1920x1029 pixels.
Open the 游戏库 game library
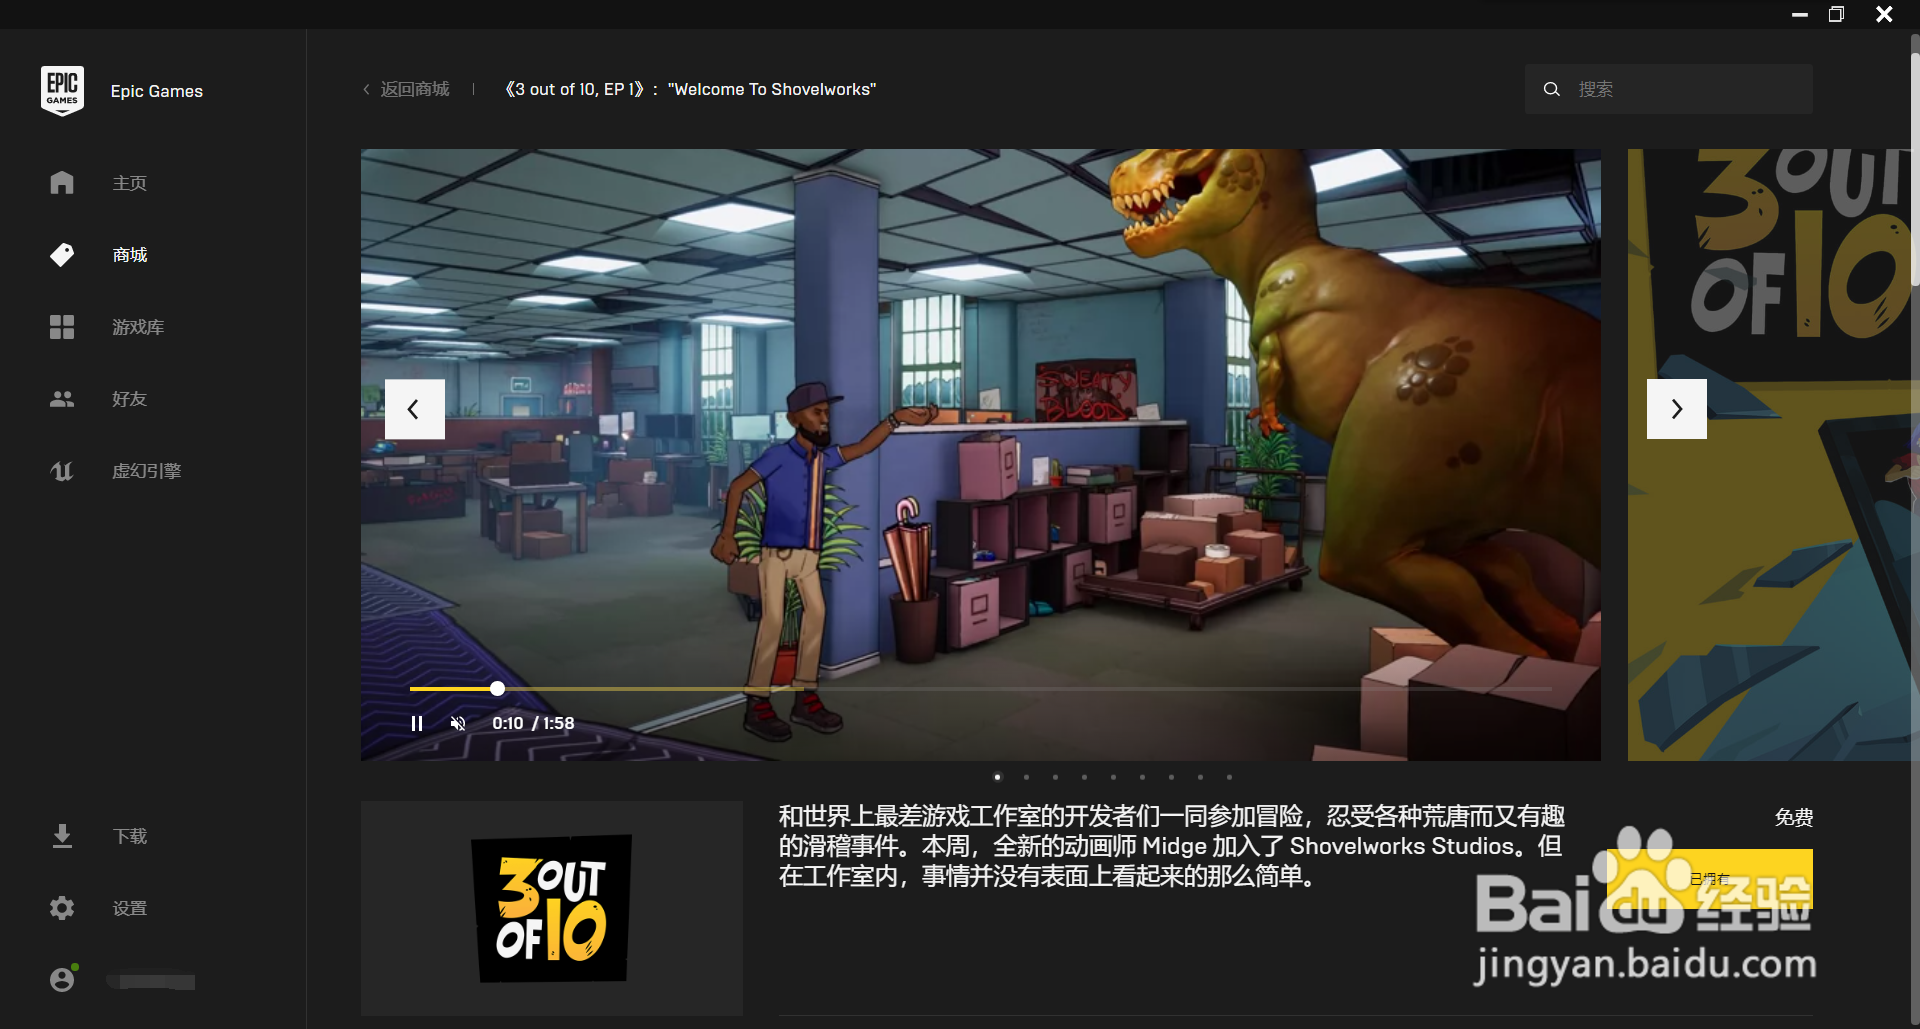click(137, 327)
